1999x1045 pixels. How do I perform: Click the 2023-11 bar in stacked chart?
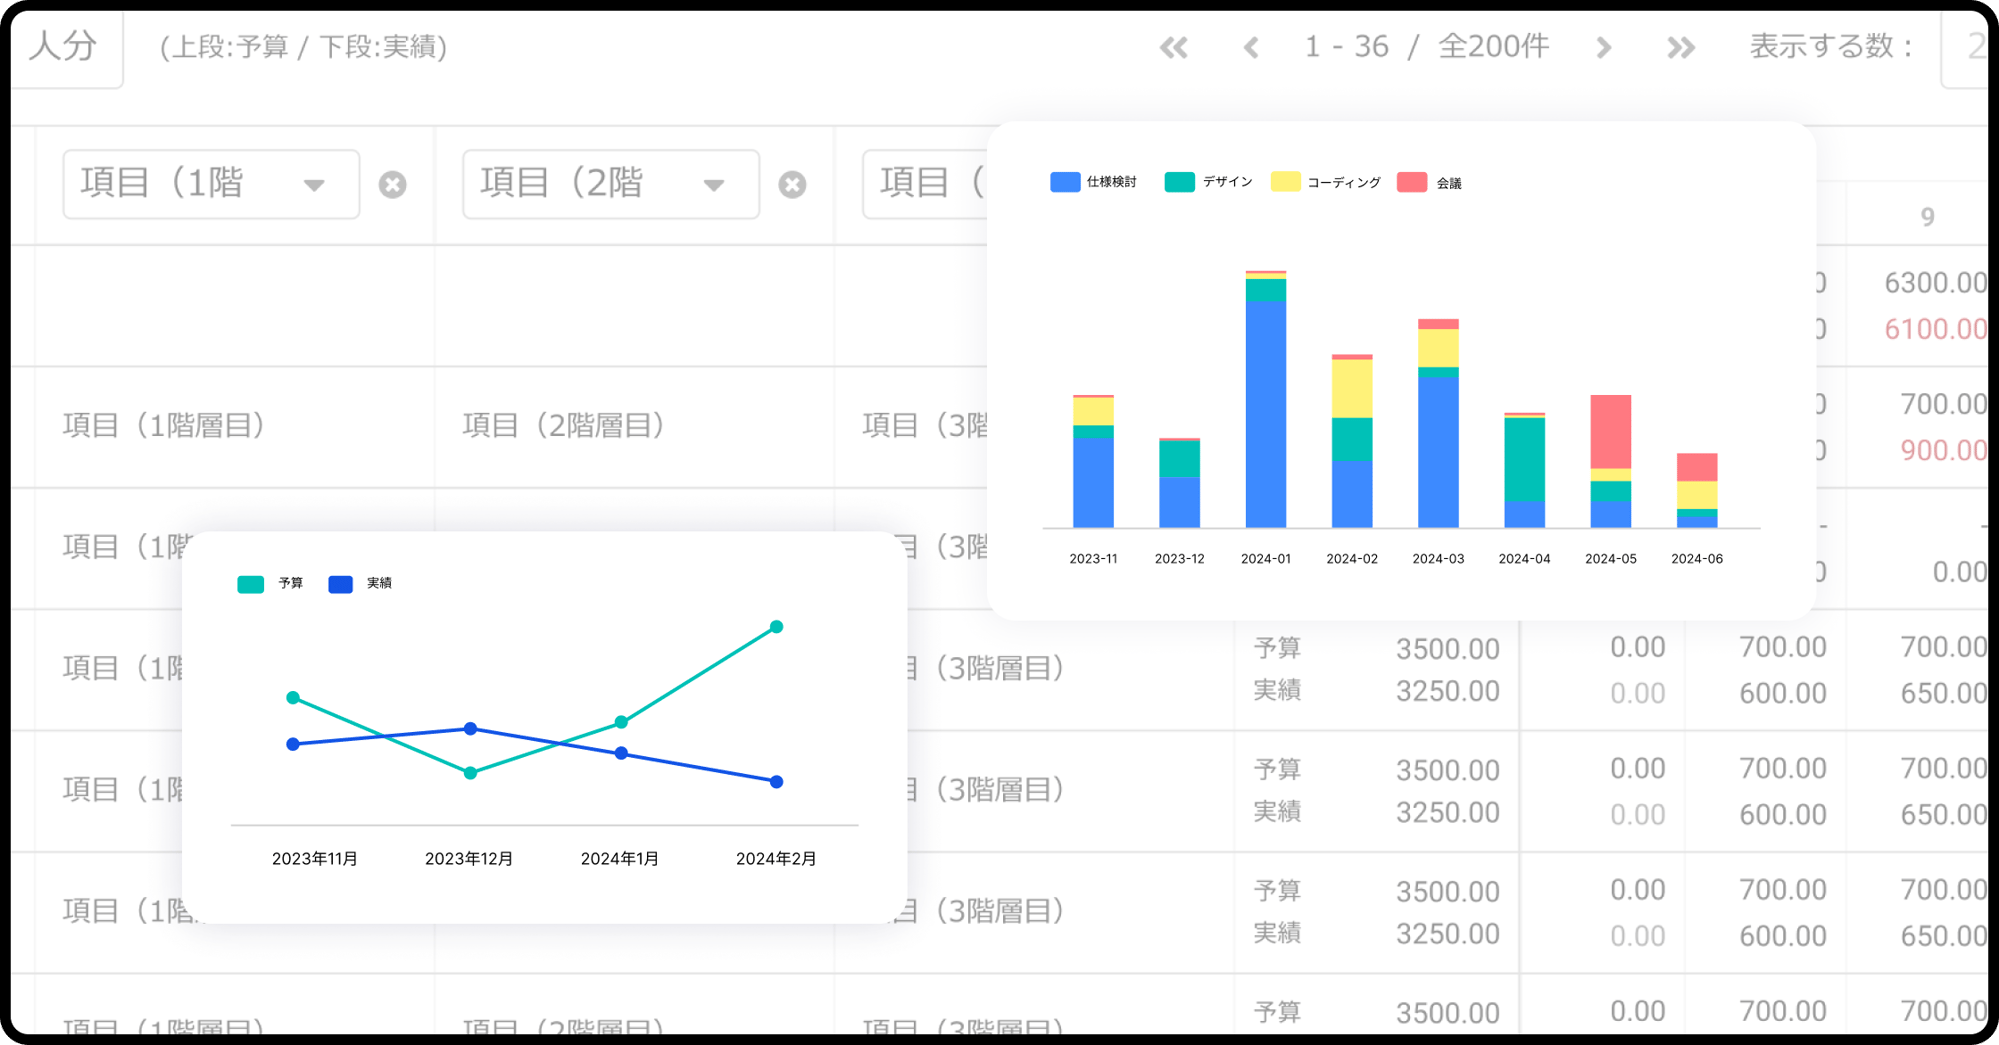coord(1093,461)
